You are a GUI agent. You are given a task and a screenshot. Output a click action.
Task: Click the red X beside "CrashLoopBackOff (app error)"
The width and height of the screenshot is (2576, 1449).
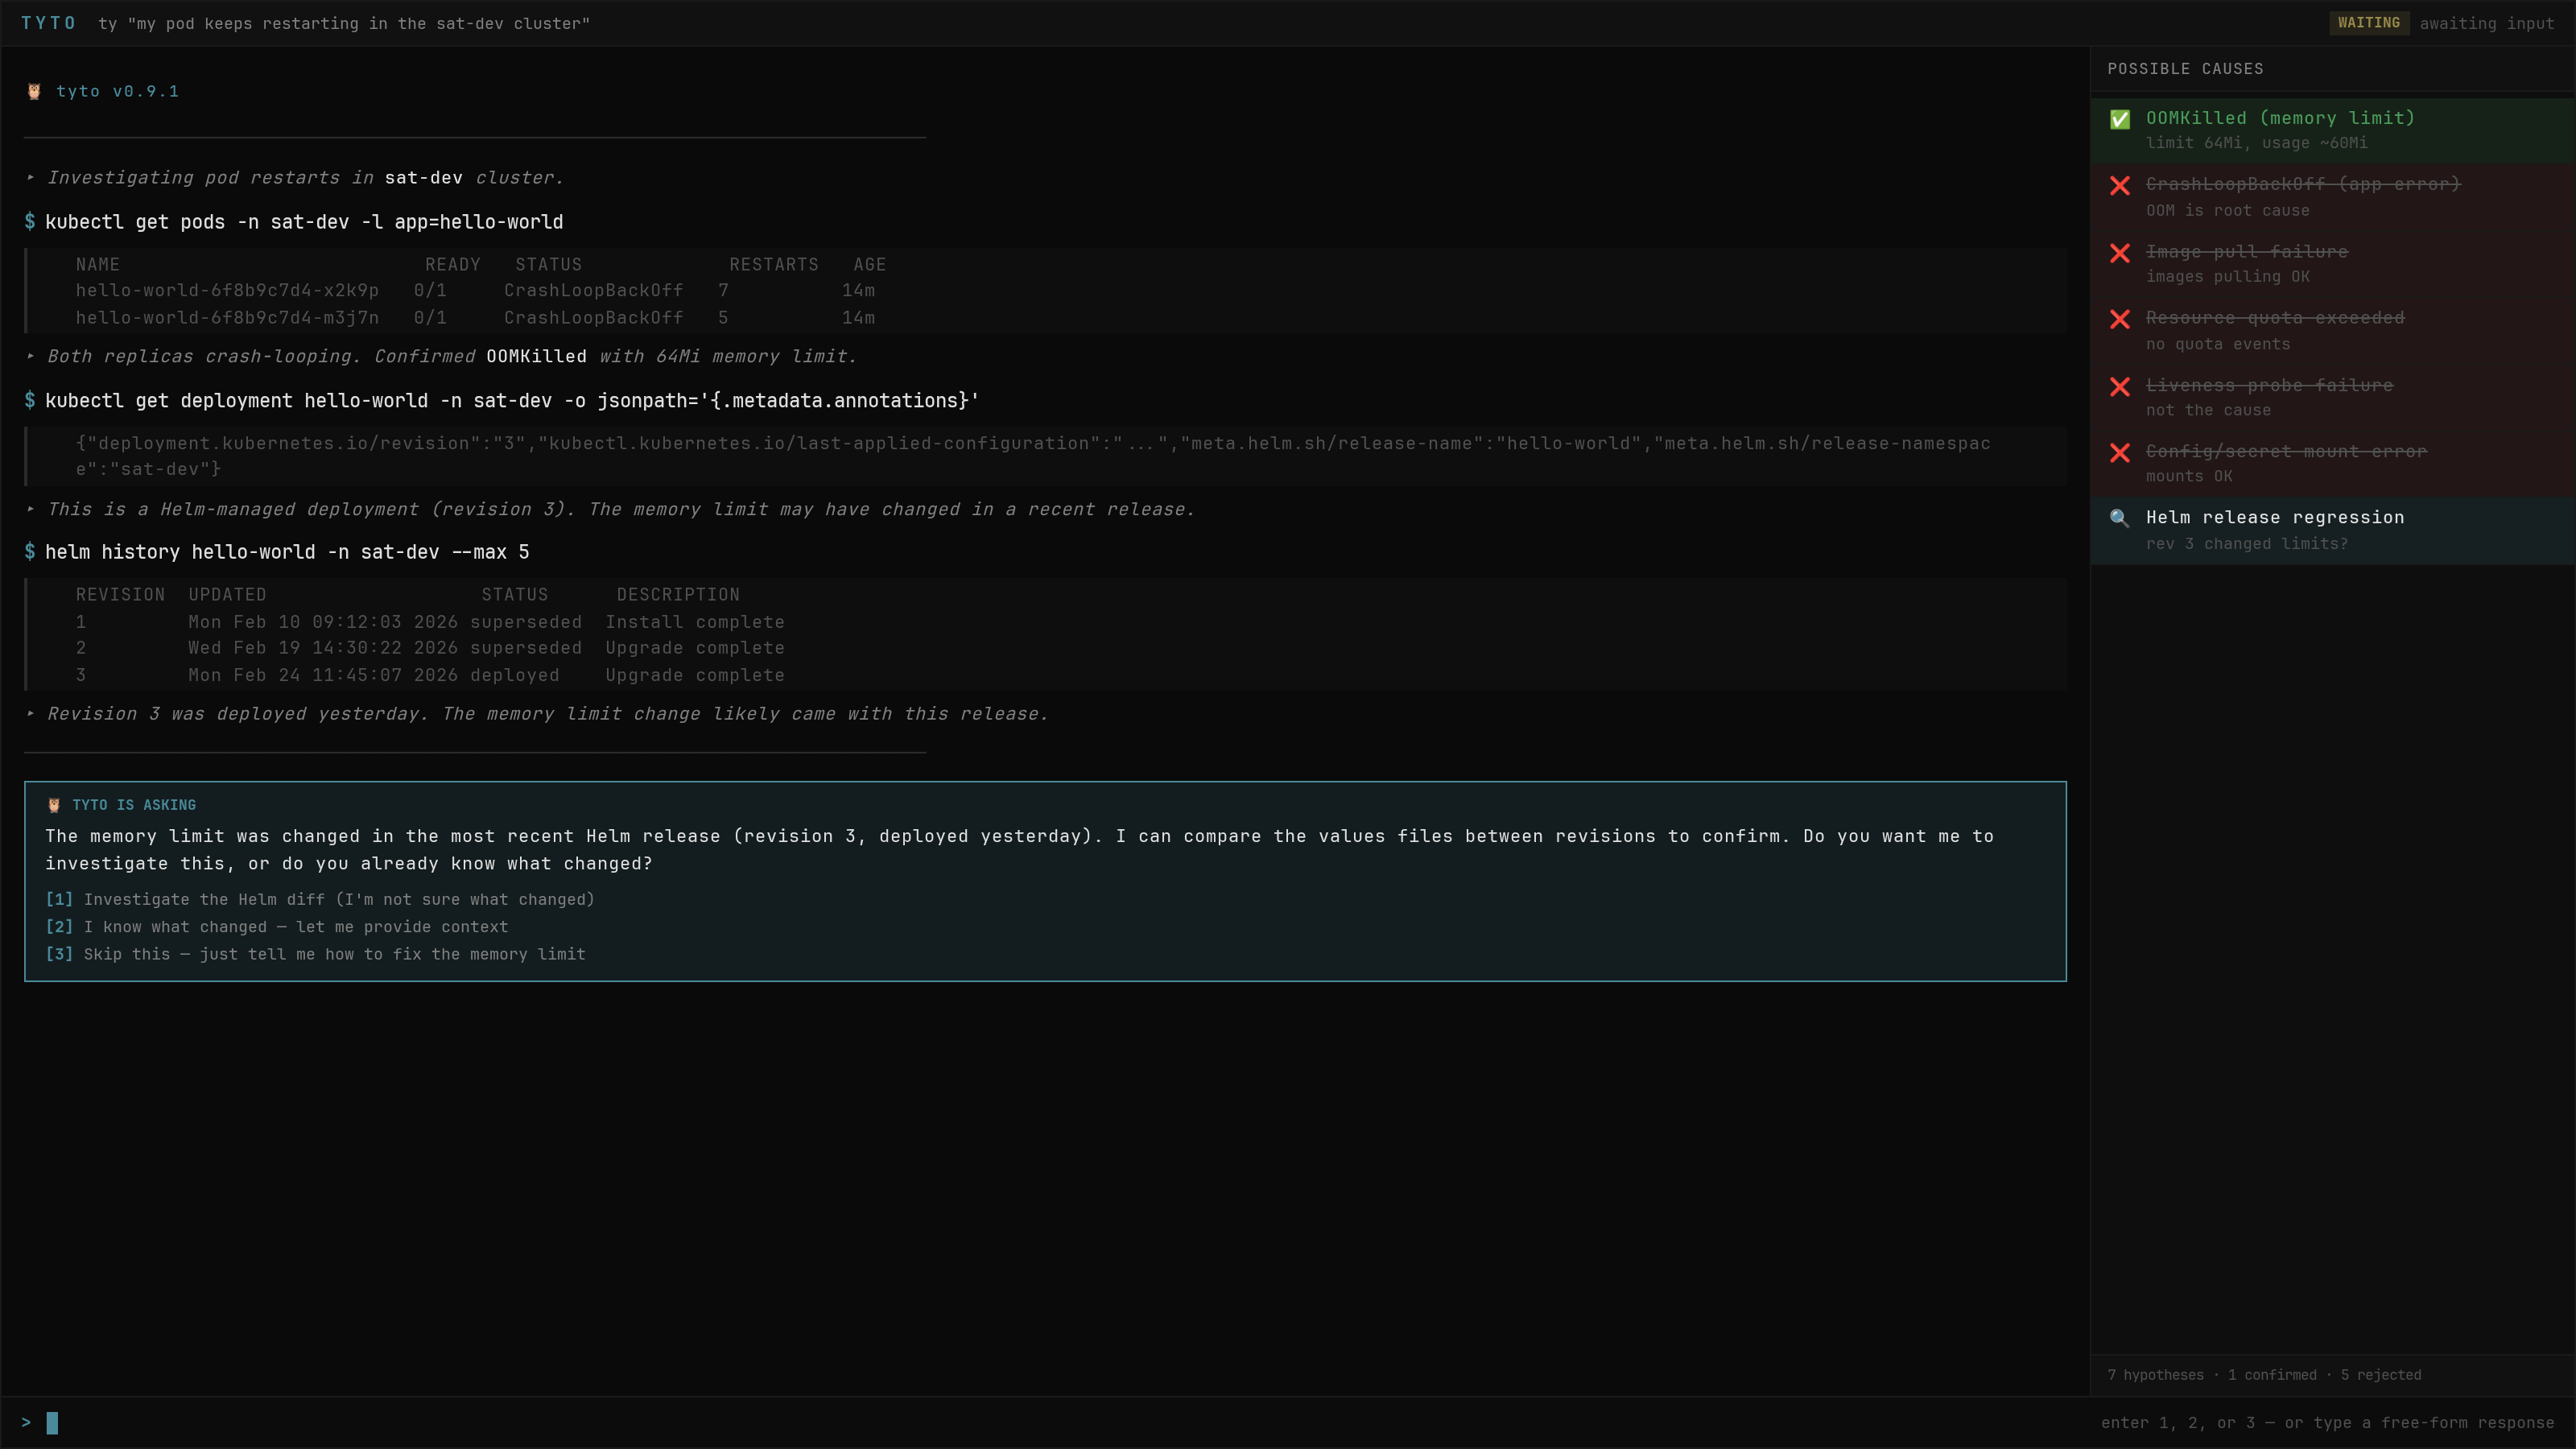tap(2121, 185)
